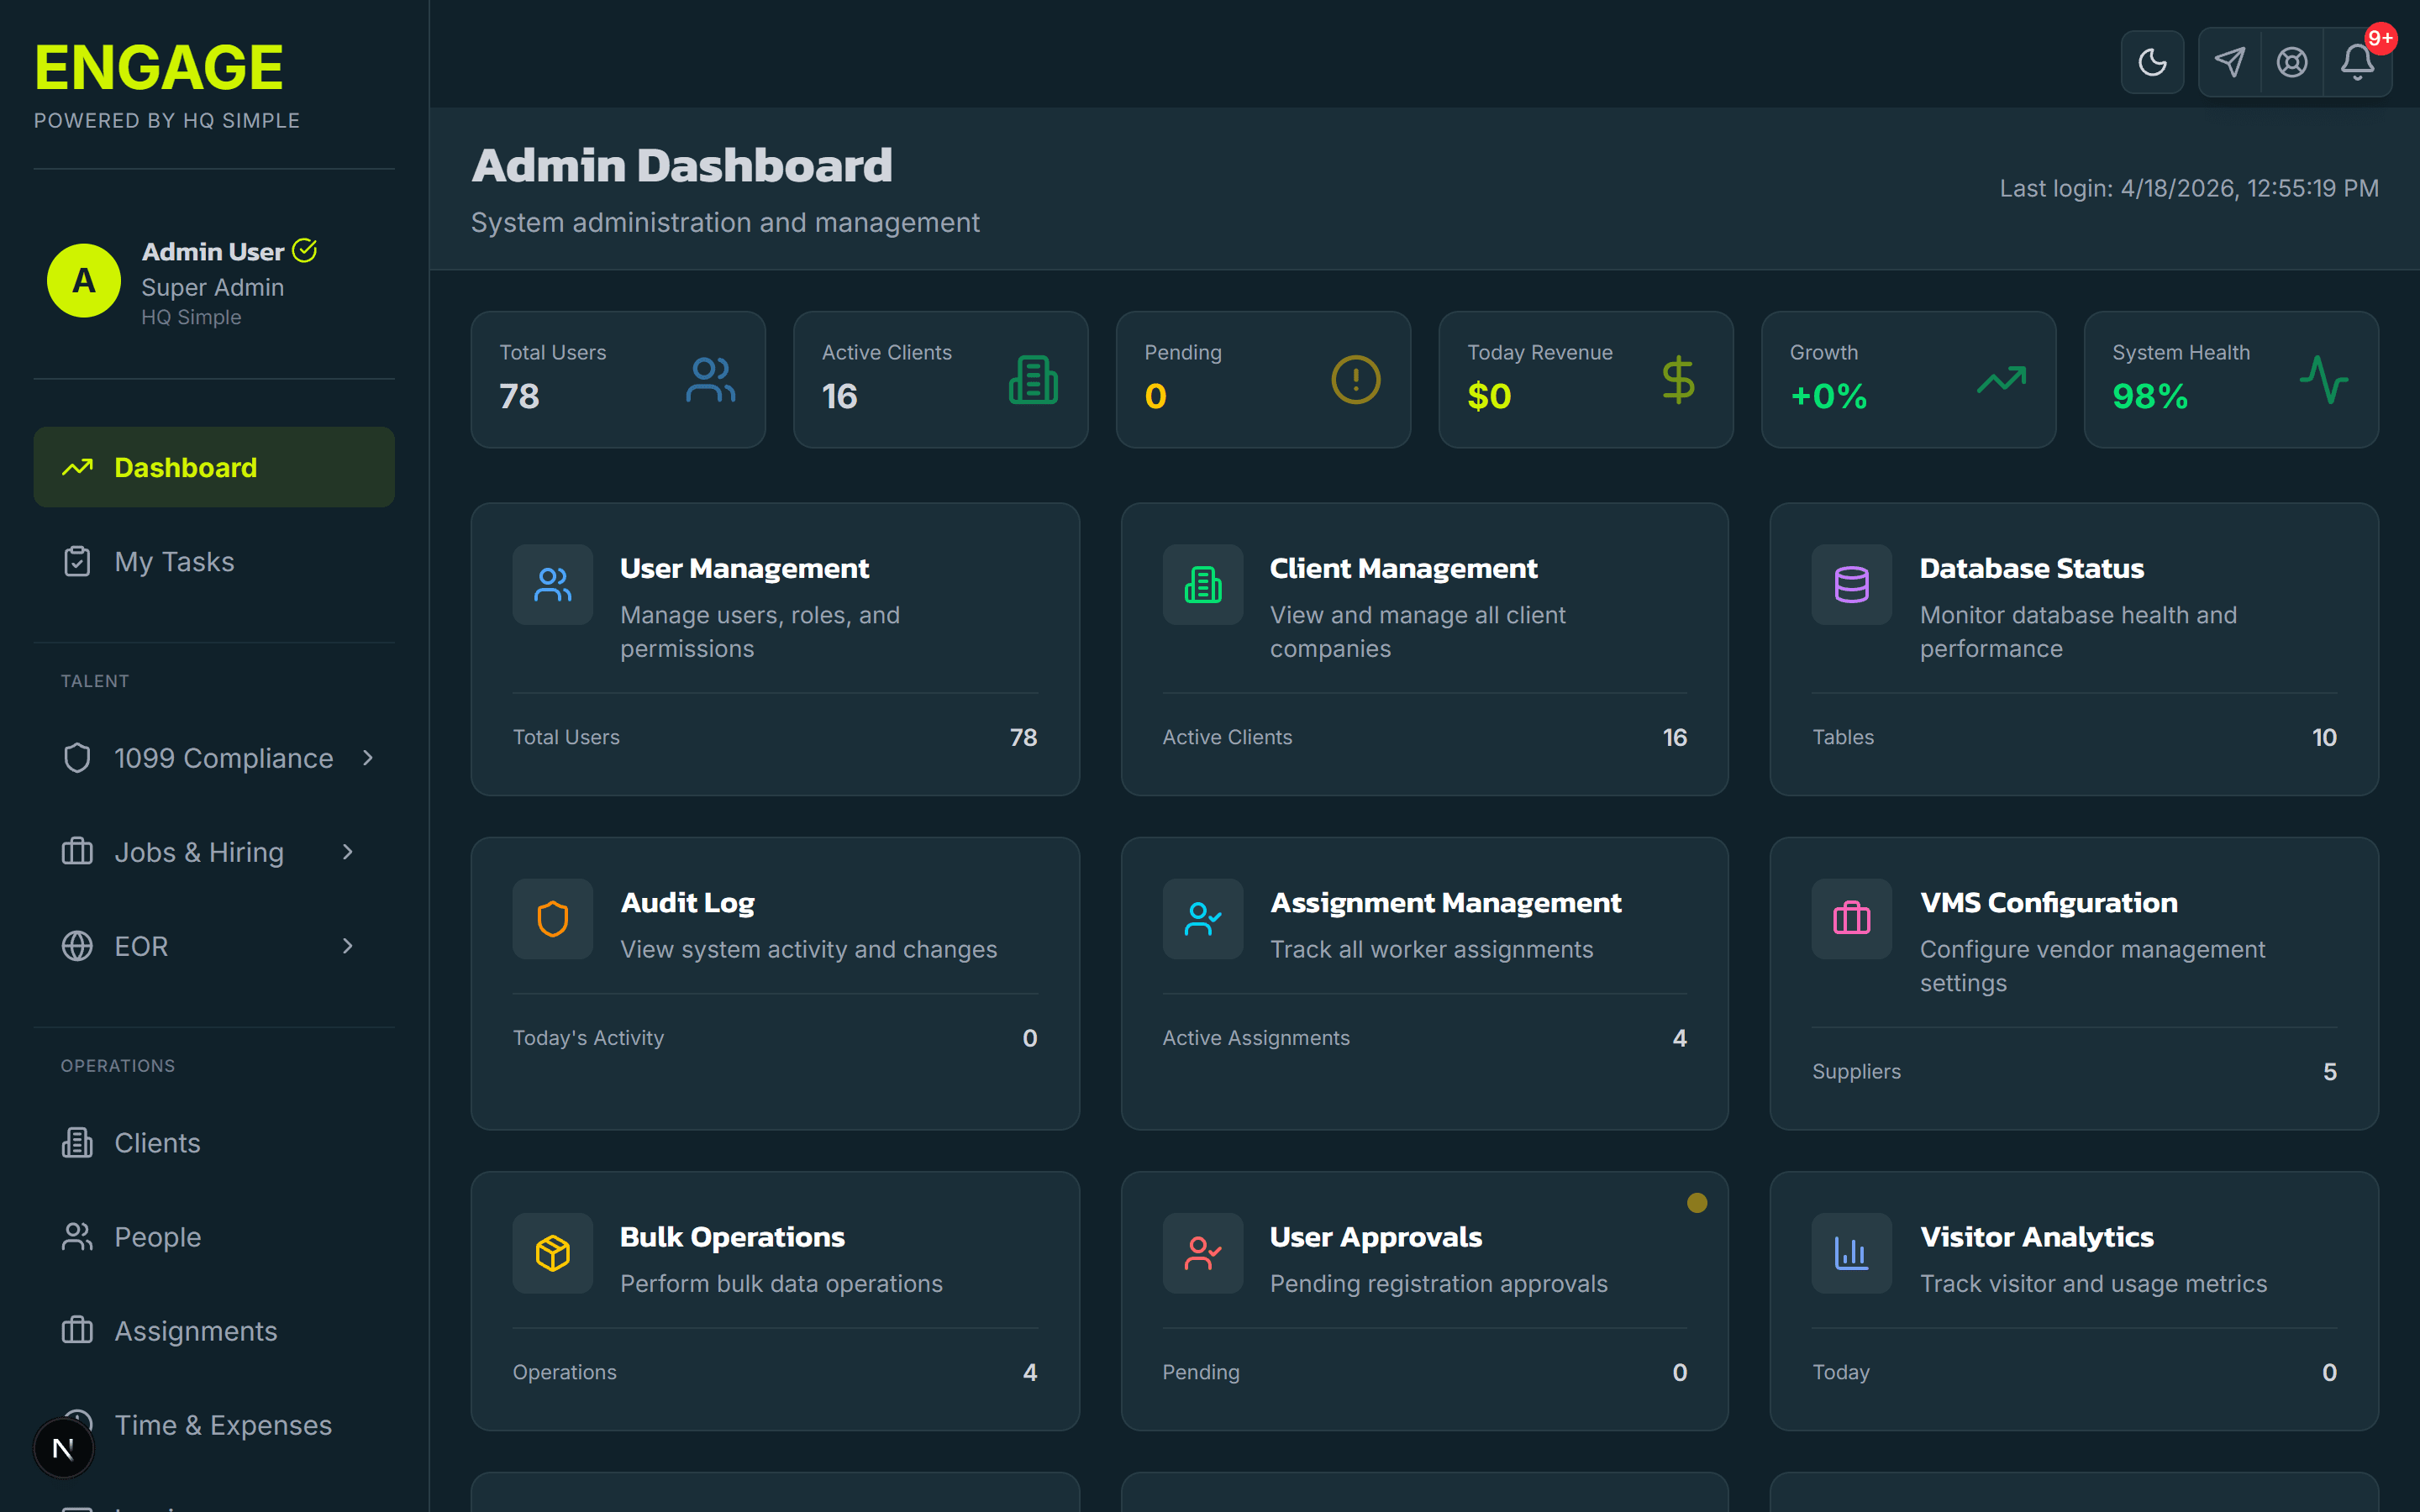Toggle dark mode via the moon icon
2420x1512 pixels.
coord(2152,62)
